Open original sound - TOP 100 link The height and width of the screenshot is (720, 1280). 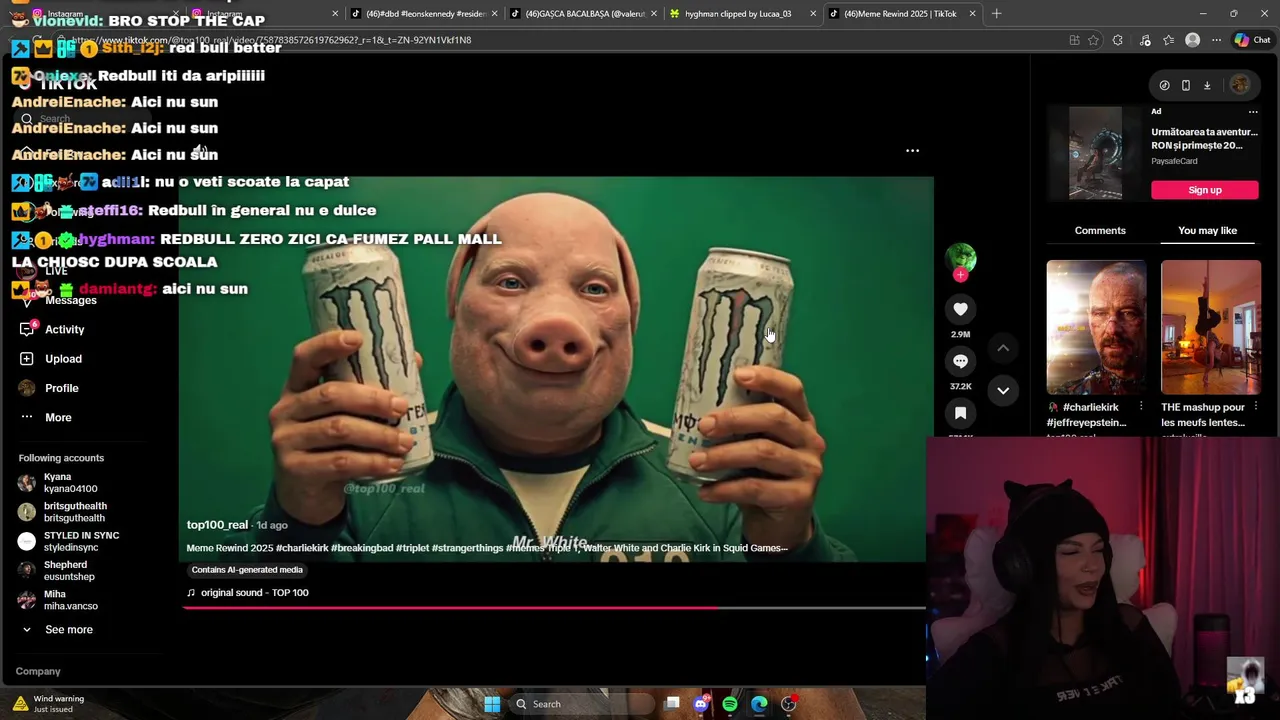tap(248, 593)
